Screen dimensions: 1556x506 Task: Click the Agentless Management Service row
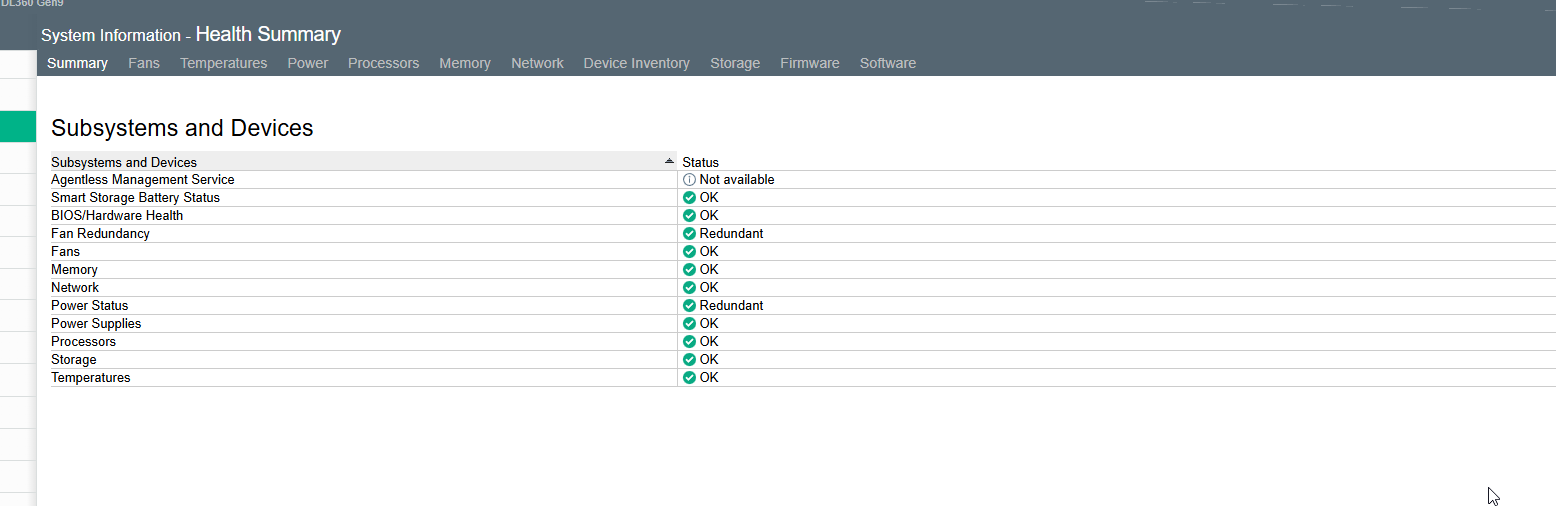tap(143, 180)
